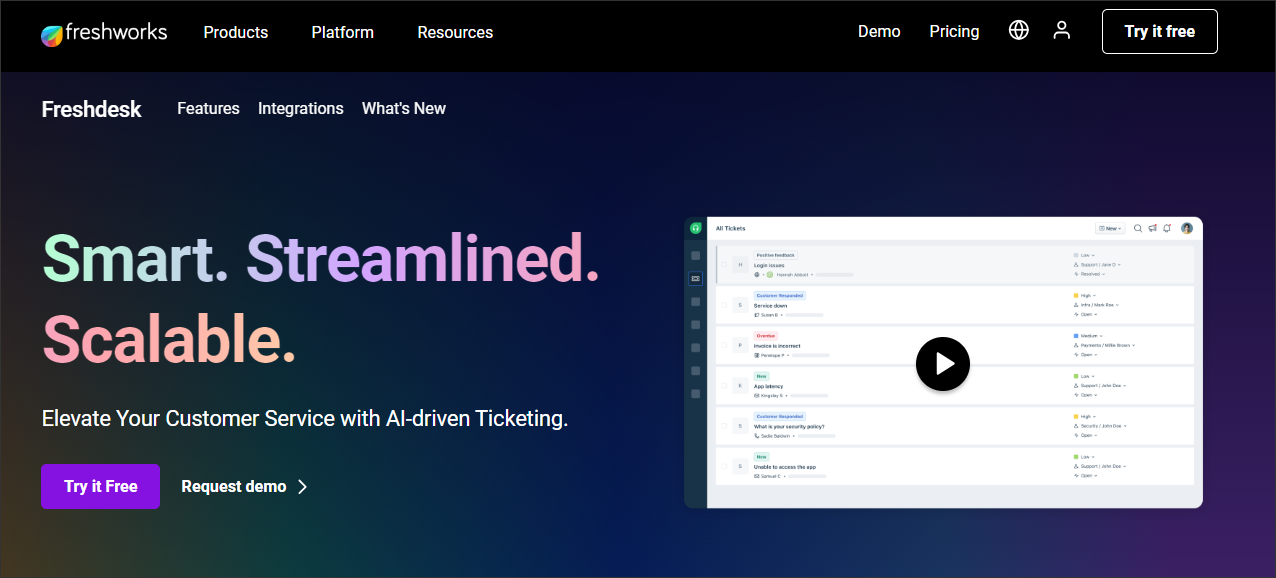This screenshot has width=1276, height=578.
Task: Click the search magnifier in the tickets preview
Action: 1138,228
